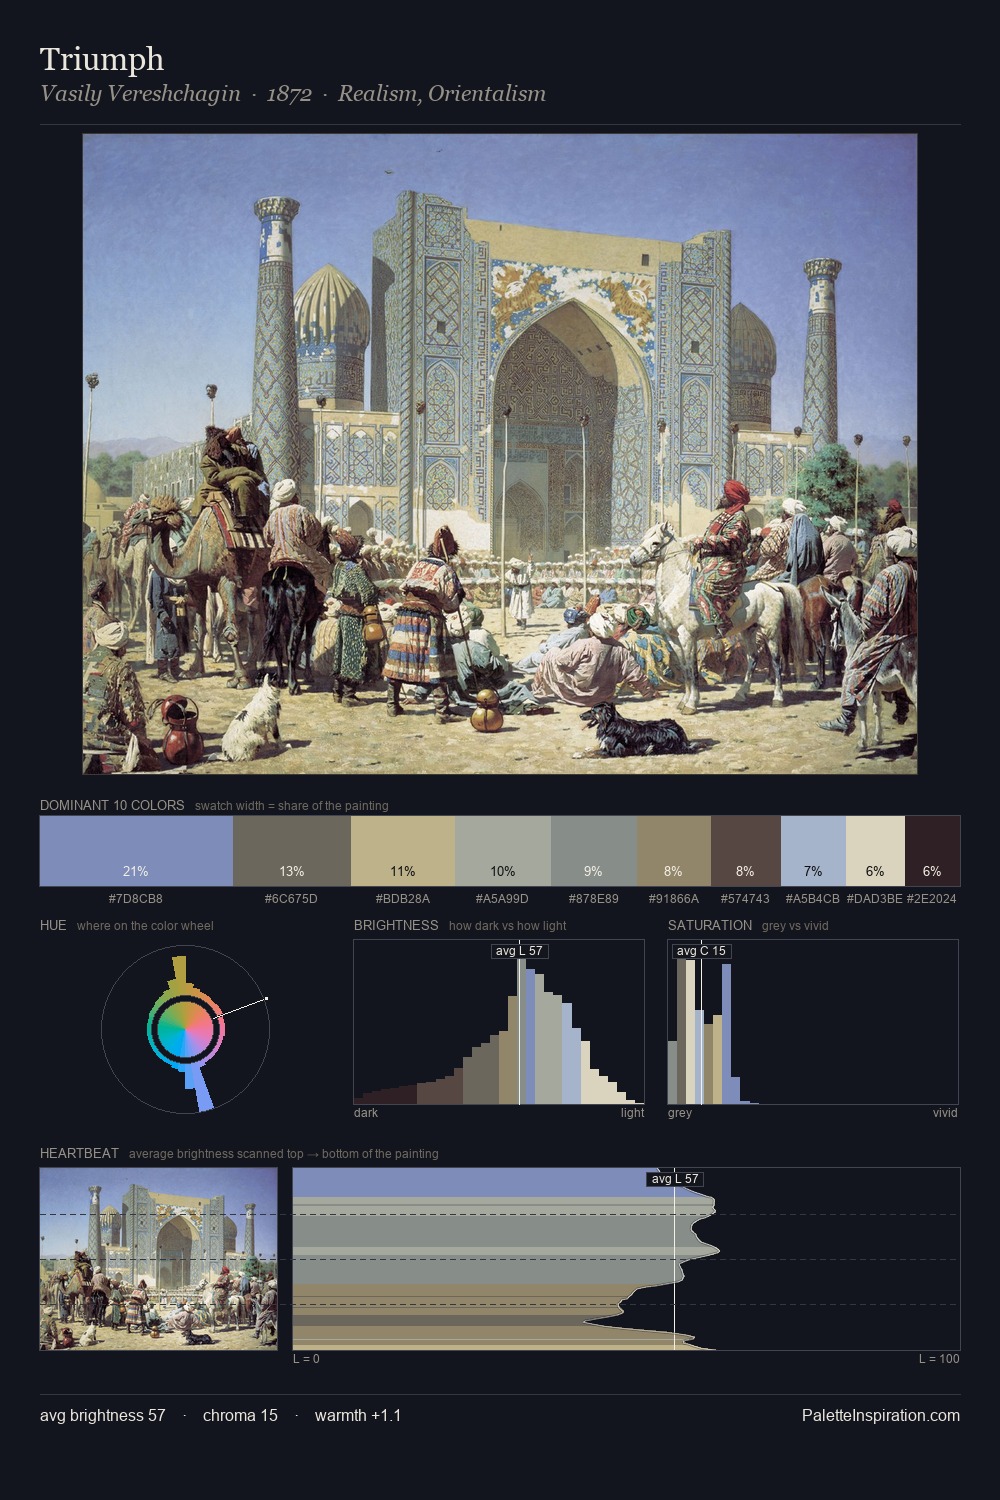1000x1500 pixels.
Task: Click the 'avg L 57' label in heartbeat chart
Action: 675,1179
